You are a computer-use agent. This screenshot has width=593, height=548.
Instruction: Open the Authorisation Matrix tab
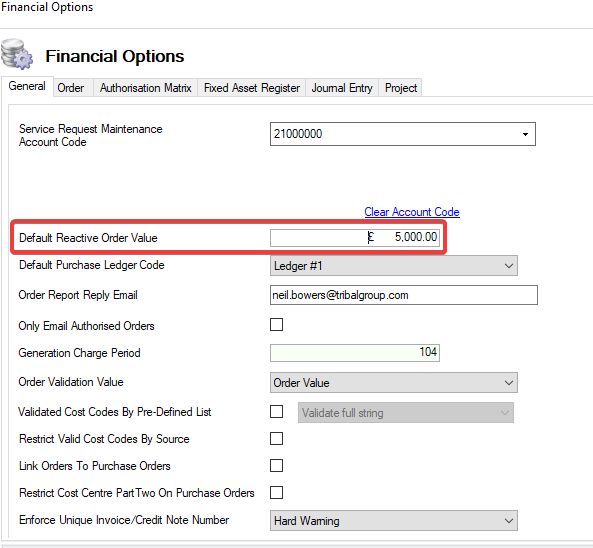click(x=146, y=88)
